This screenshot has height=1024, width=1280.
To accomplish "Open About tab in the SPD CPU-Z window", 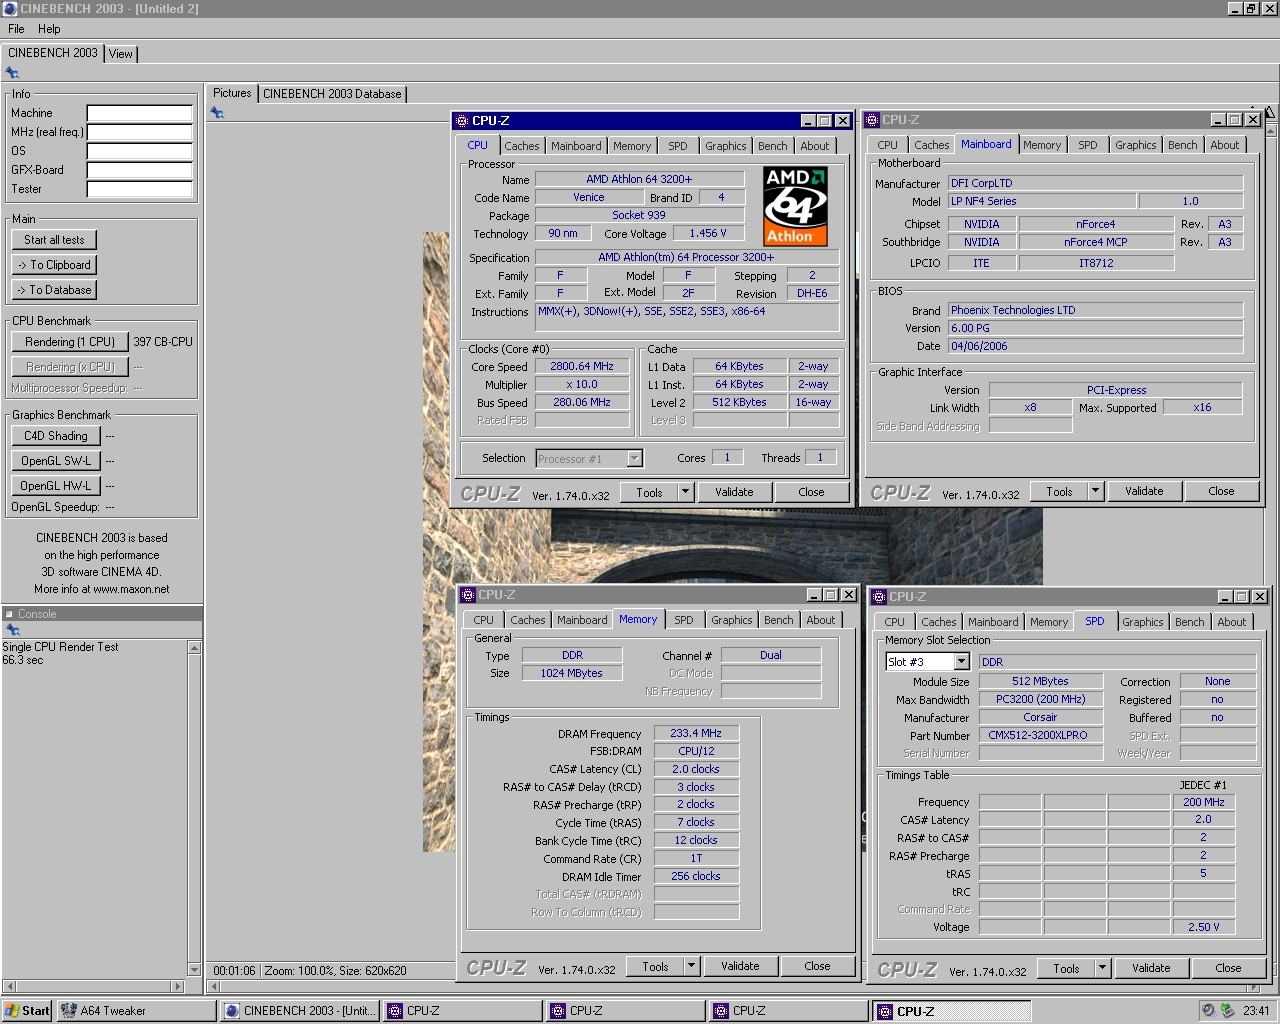I will [x=1232, y=622].
